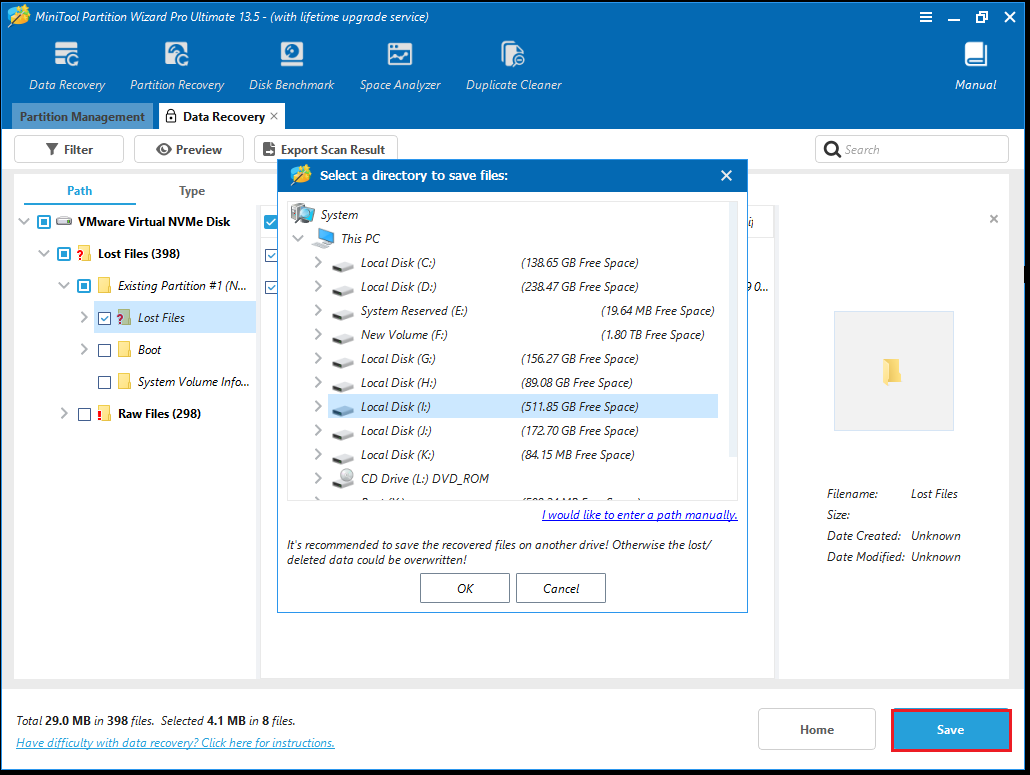1030x775 pixels.
Task: Select System Reserved (E:) drive
Action: [x=523, y=311]
